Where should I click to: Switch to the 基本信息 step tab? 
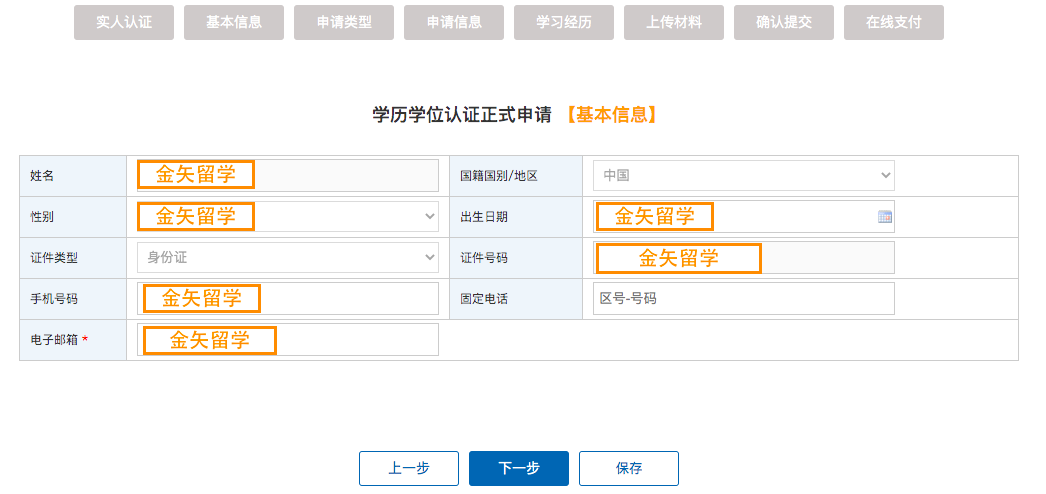click(x=234, y=22)
